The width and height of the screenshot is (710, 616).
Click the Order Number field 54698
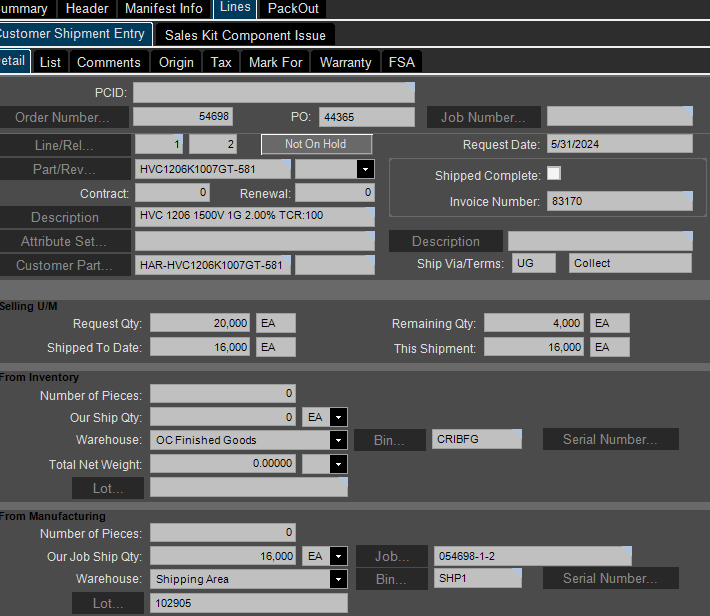[x=182, y=117]
